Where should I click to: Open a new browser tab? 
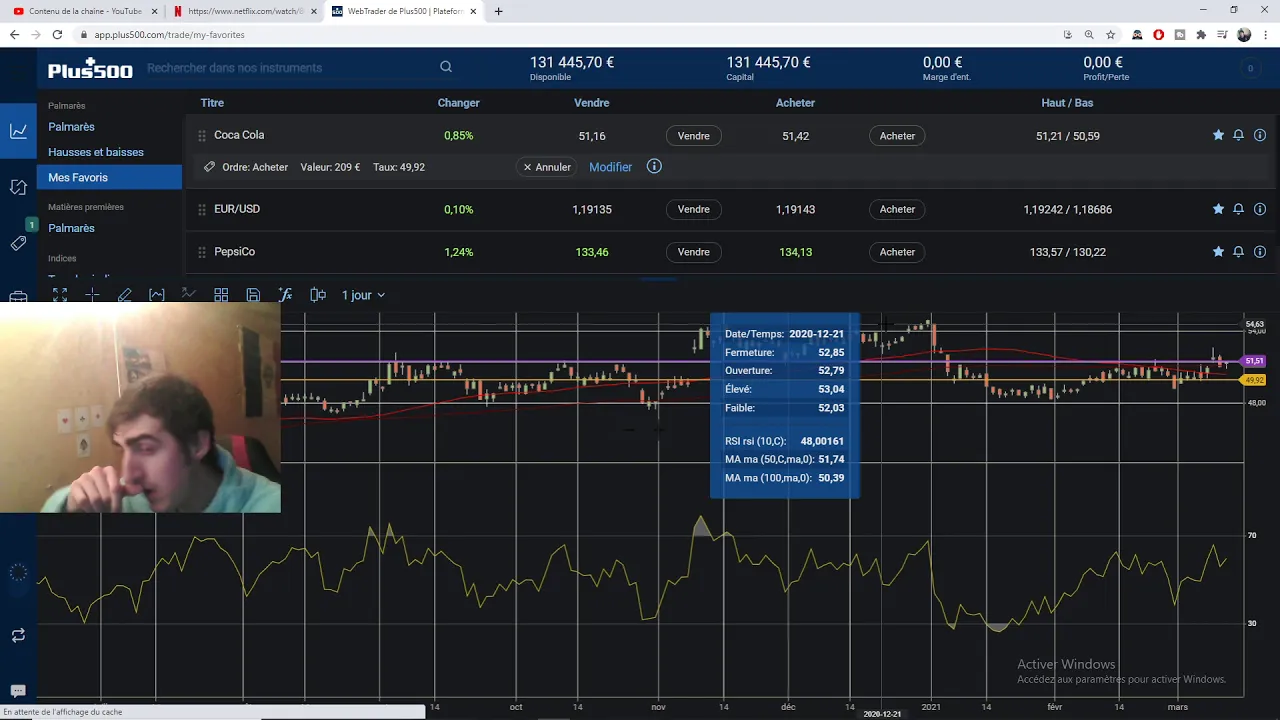tap(498, 11)
